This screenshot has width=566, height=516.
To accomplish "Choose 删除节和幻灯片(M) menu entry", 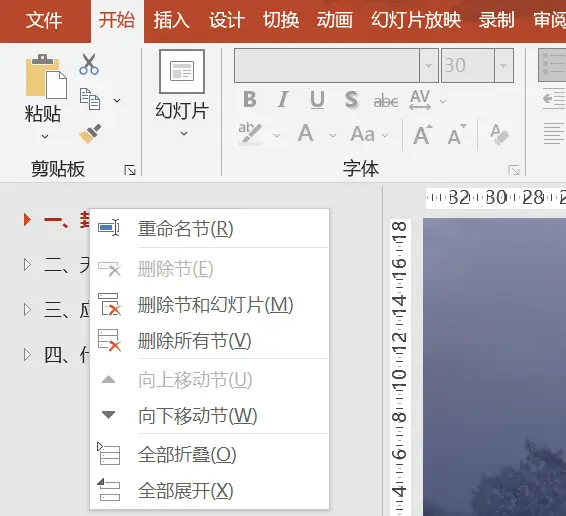I will (209, 305).
